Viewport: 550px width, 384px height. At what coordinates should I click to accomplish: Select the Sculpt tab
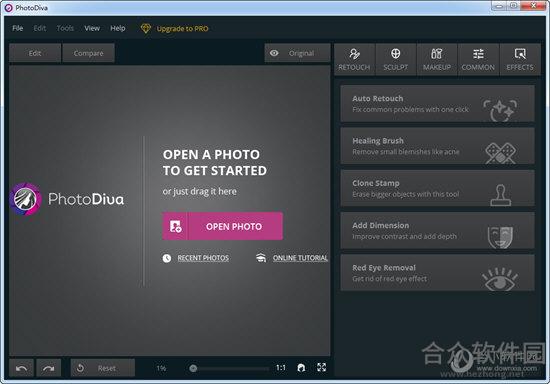tap(396, 60)
